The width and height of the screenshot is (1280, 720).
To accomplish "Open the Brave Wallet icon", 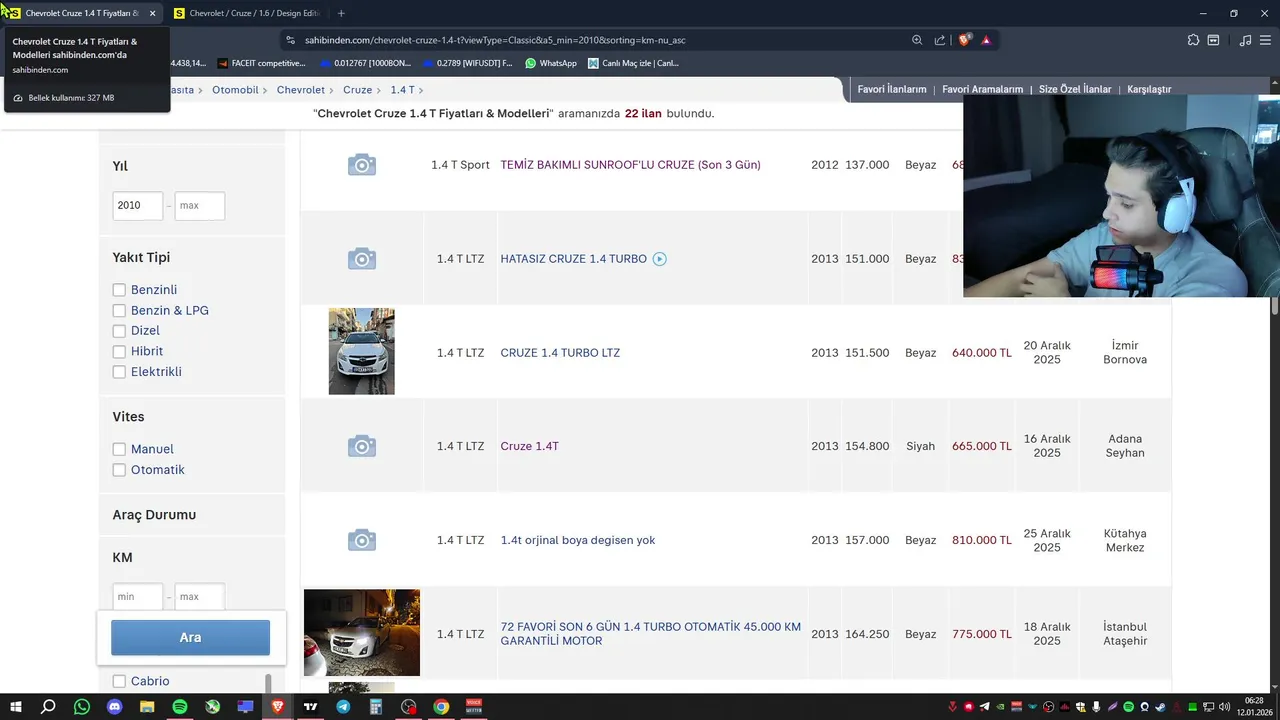I will (1213, 40).
